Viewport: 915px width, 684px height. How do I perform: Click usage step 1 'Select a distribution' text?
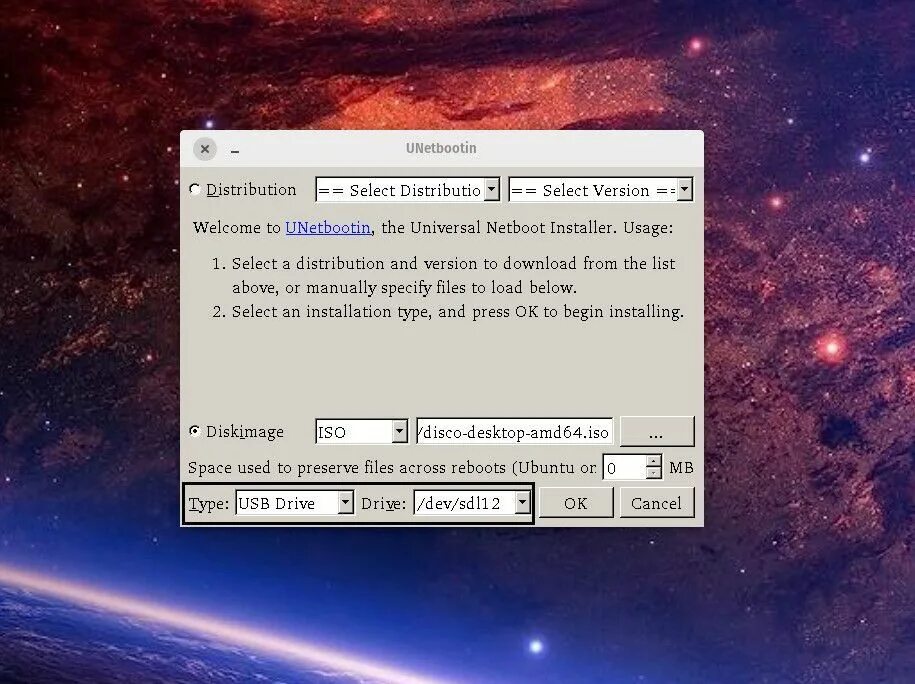(x=453, y=275)
